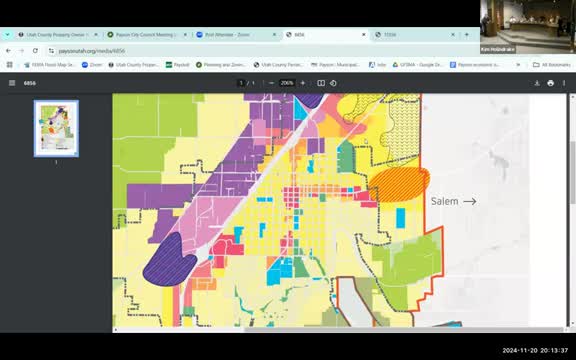
Task: Open Planning and Zoning bookmark
Action: click(x=221, y=65)
